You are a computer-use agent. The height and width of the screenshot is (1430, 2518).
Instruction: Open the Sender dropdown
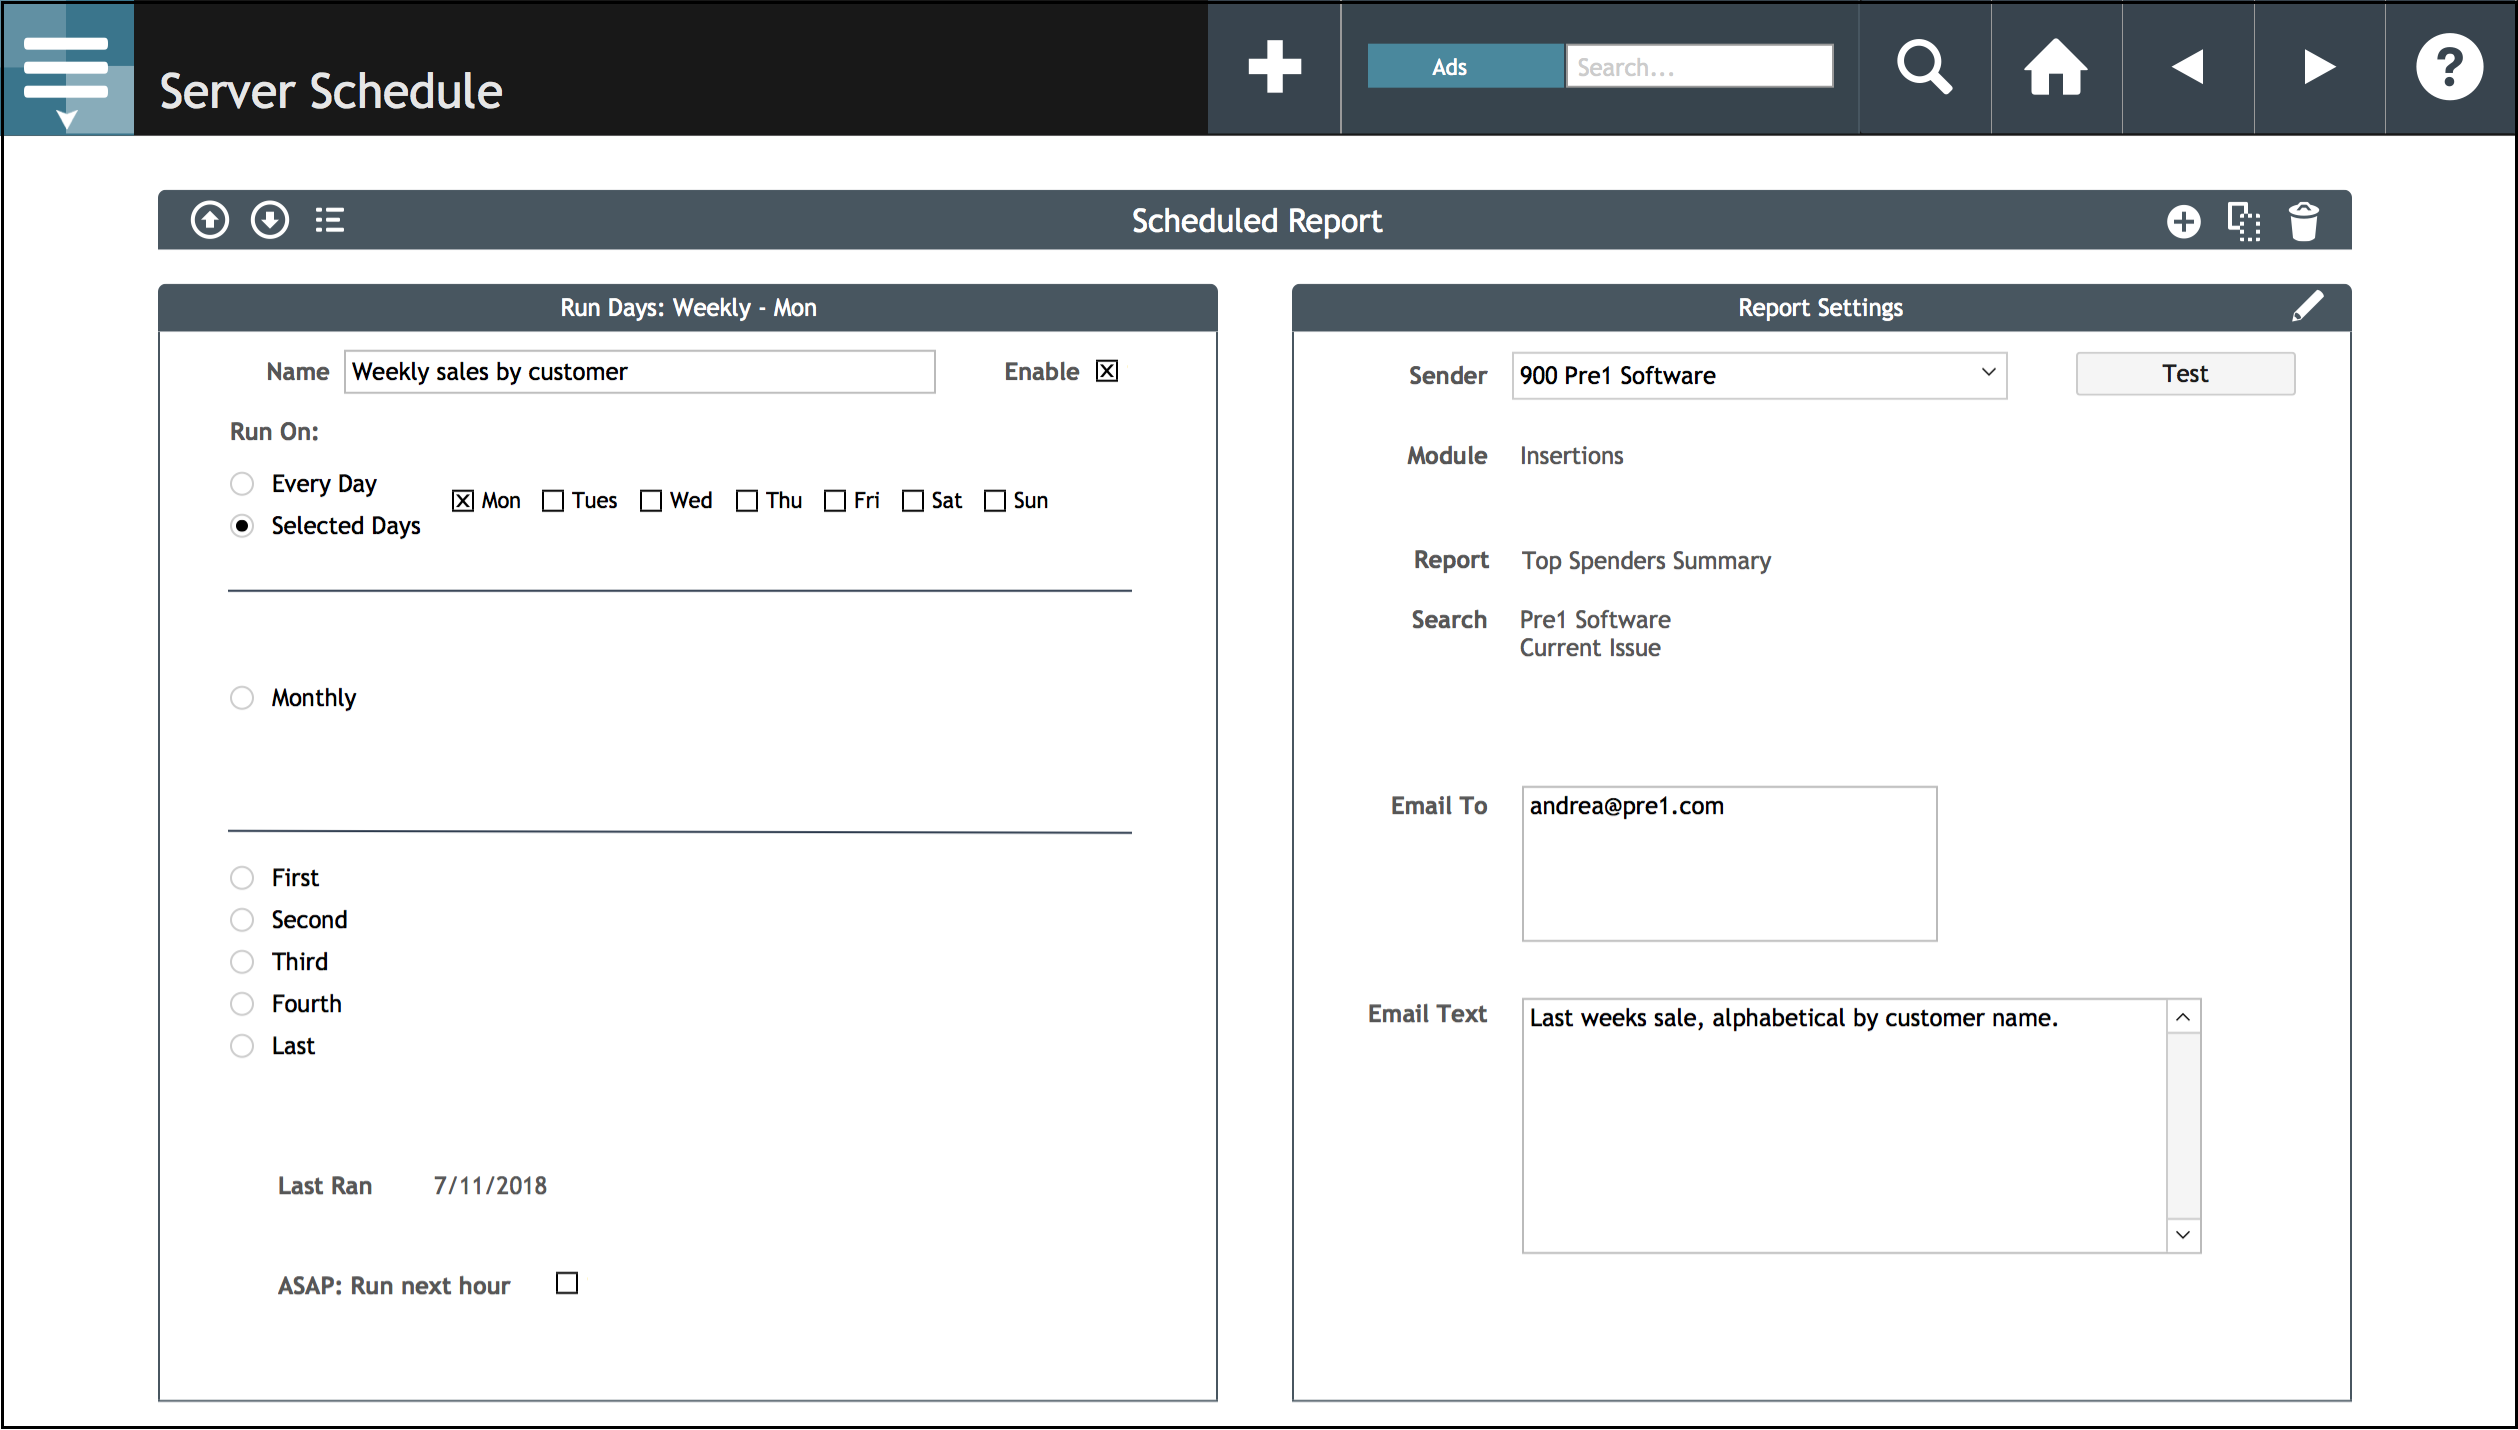pos(1759,375)
